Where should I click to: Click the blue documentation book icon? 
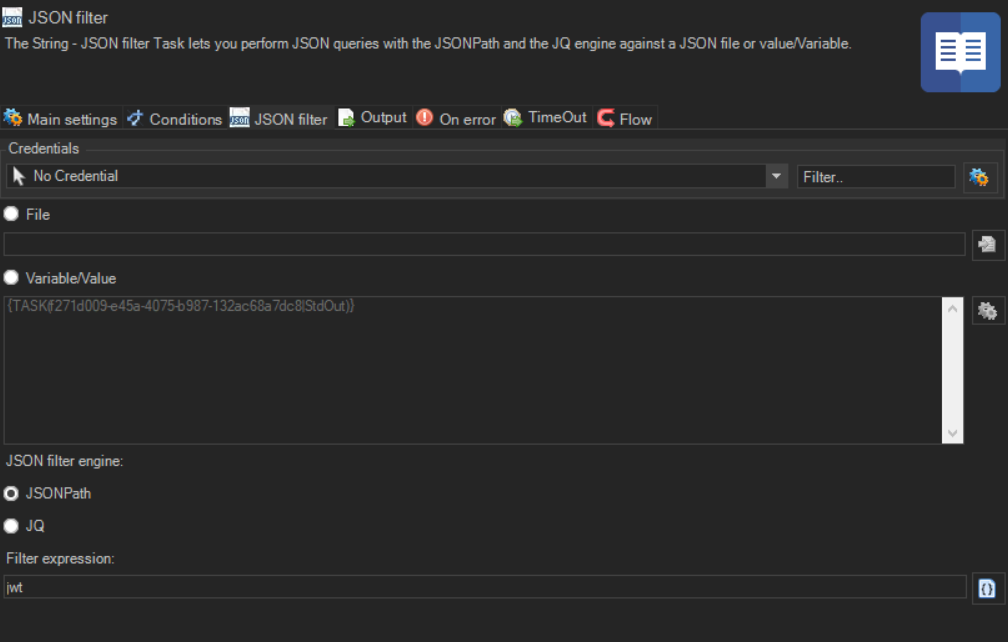coord(960,52)
